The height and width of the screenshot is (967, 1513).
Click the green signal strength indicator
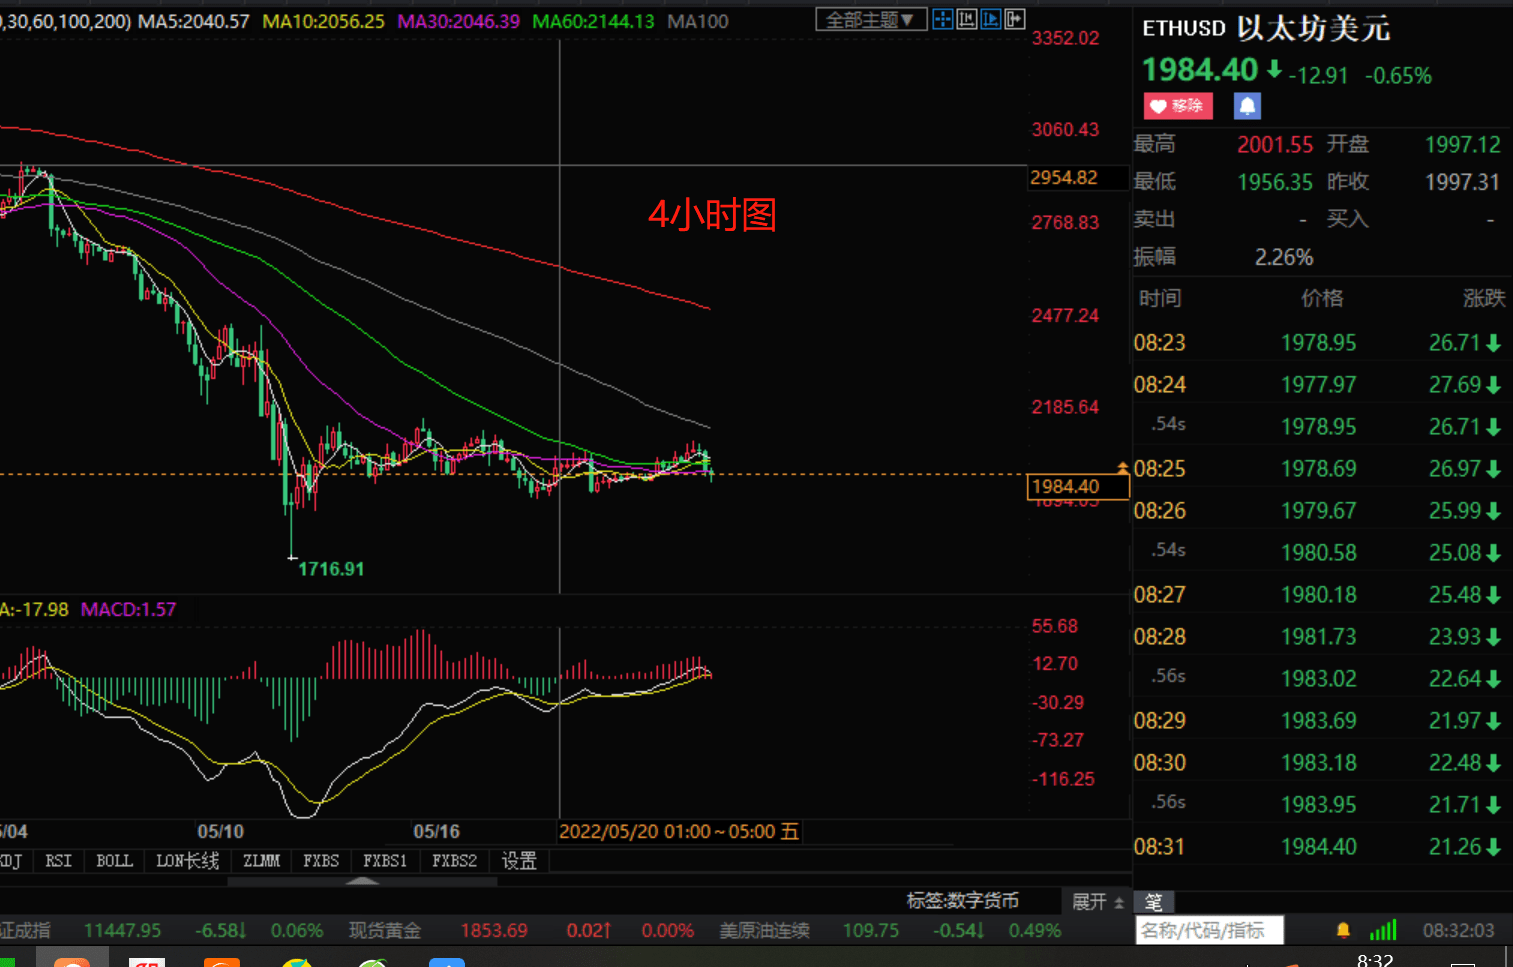click(x=1383, y=929)
